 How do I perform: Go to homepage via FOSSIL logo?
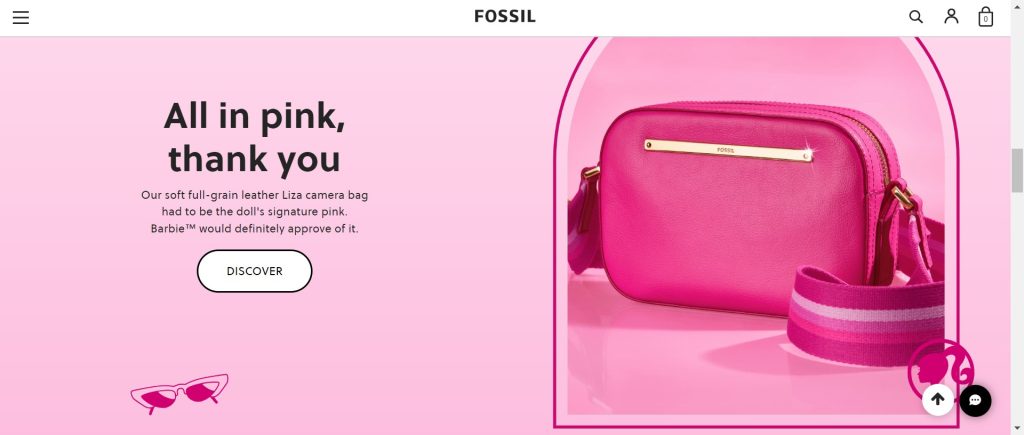(x=505, y=16)
